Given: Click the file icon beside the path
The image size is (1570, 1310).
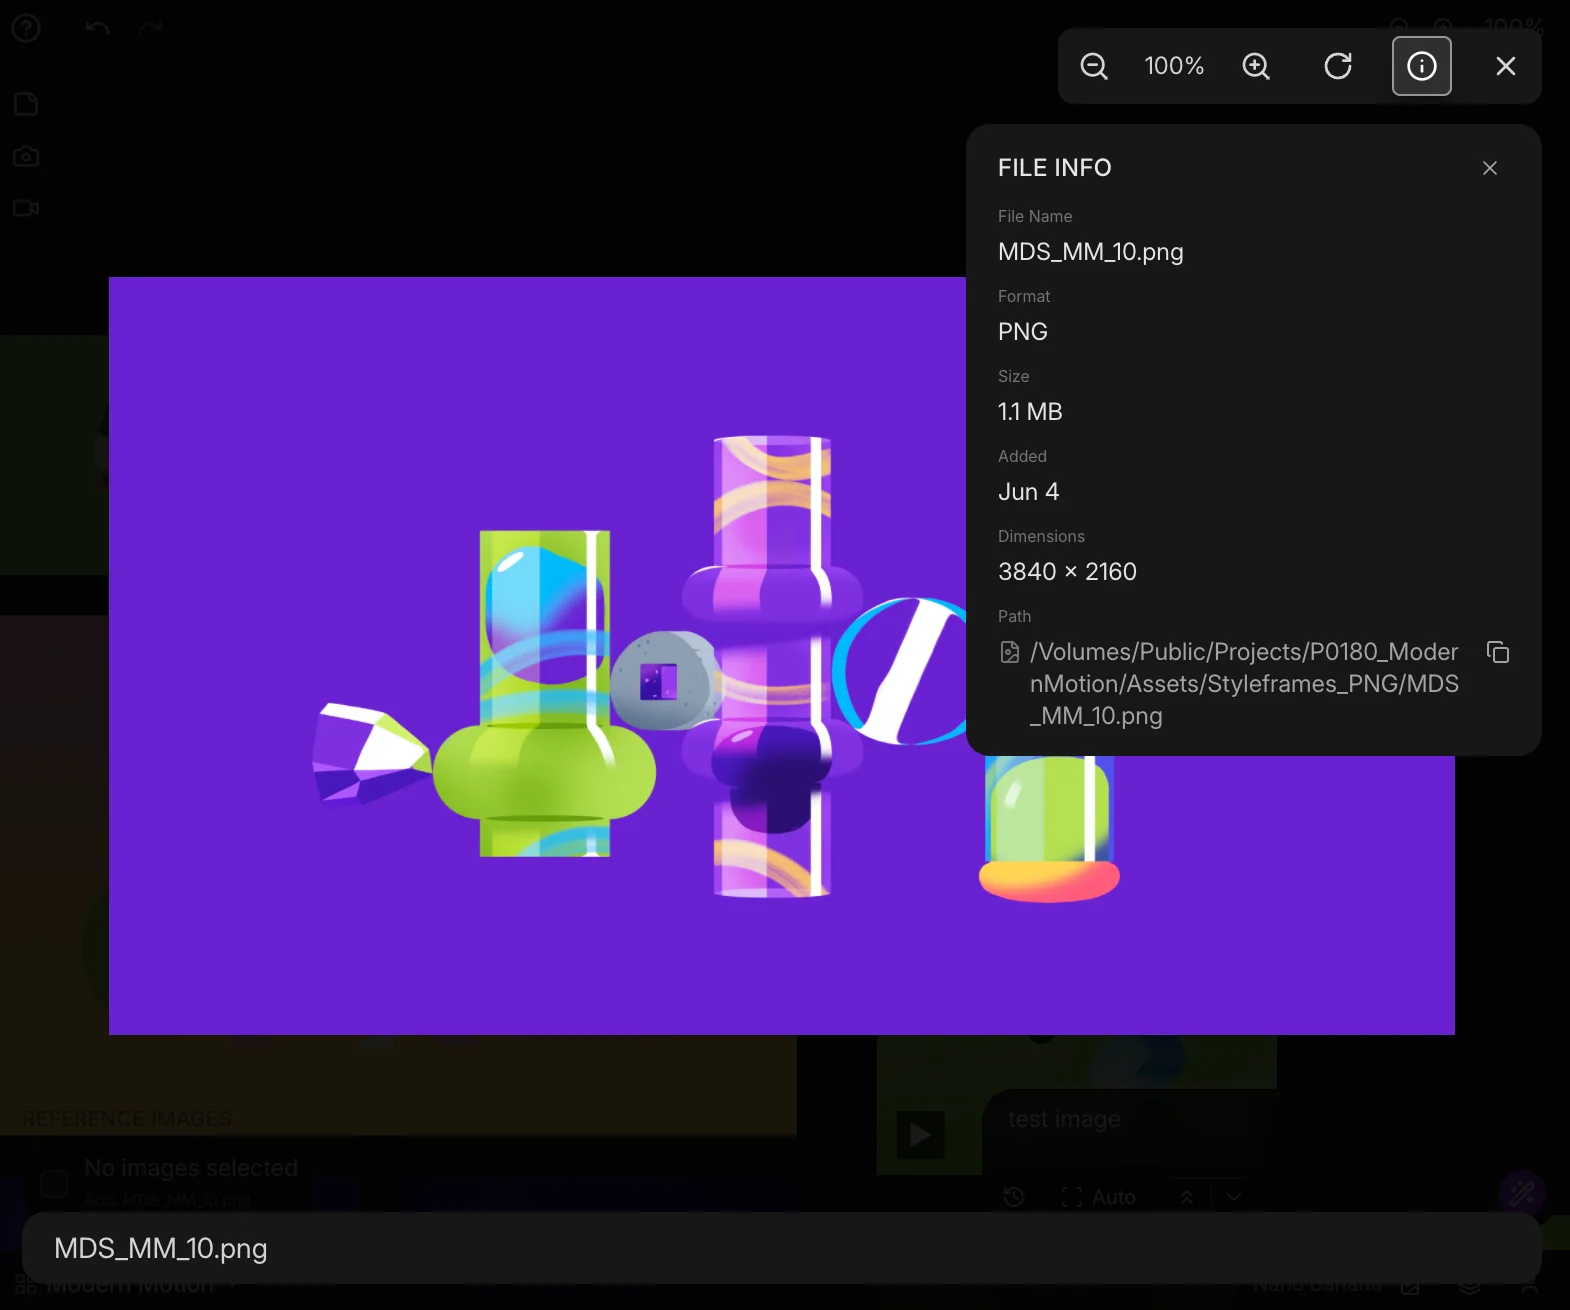Looking at the screenshot, I should (x=1010, y=652).
